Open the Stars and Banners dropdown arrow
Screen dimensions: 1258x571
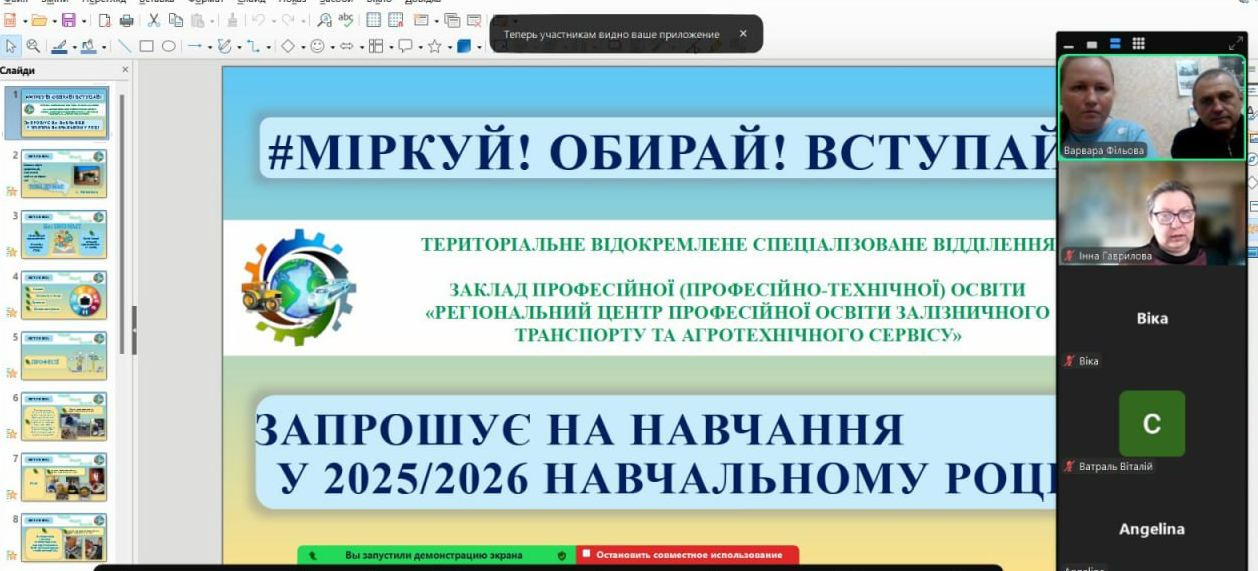450,47
